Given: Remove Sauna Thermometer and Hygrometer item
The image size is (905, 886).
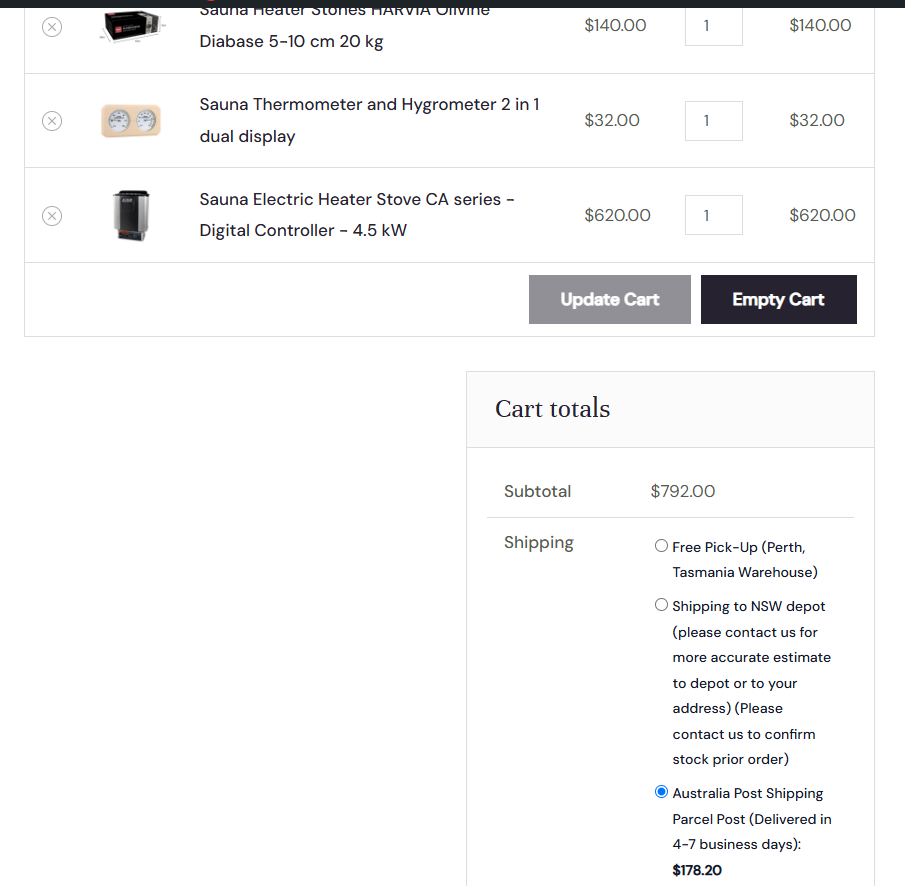Looking at the screenshot, I should pyautogui.click(x=52, y=121).
